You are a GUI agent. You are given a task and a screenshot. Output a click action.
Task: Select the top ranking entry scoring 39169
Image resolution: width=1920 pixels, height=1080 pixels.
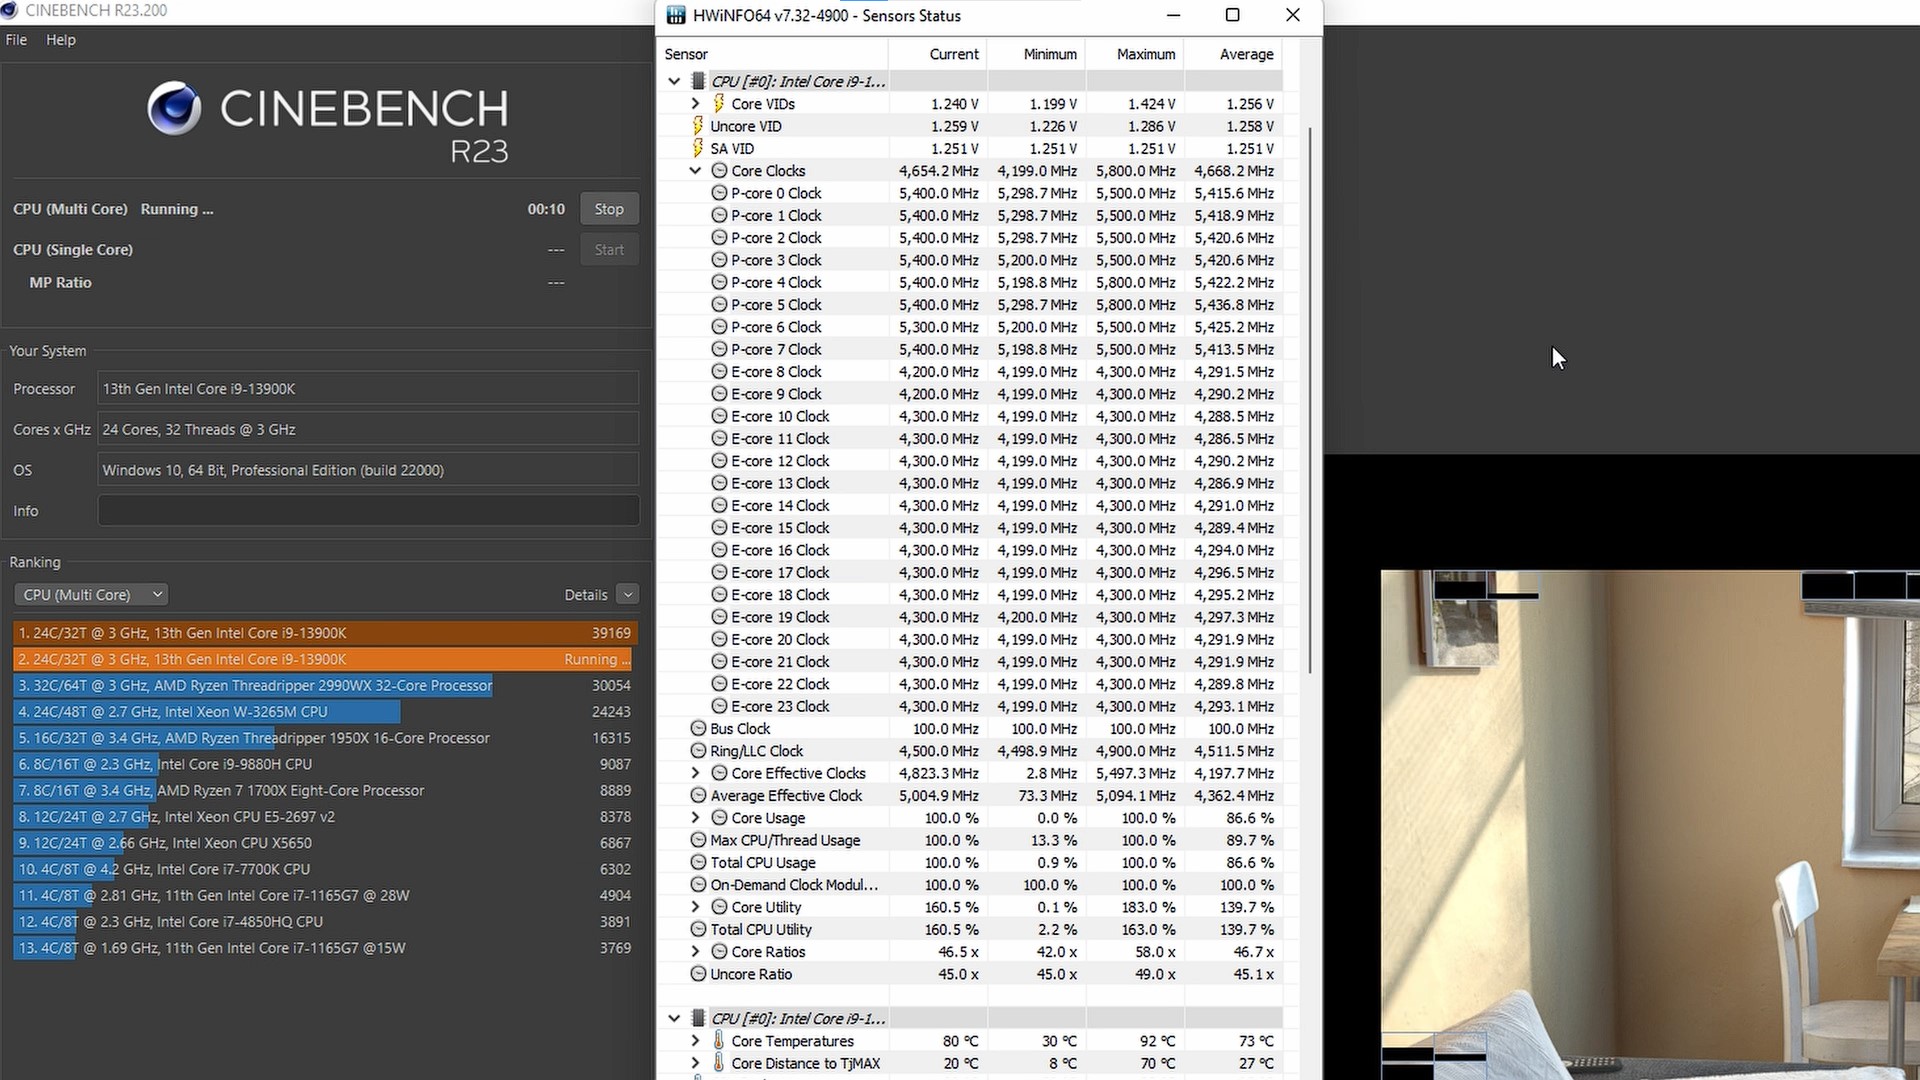[325, 633]
